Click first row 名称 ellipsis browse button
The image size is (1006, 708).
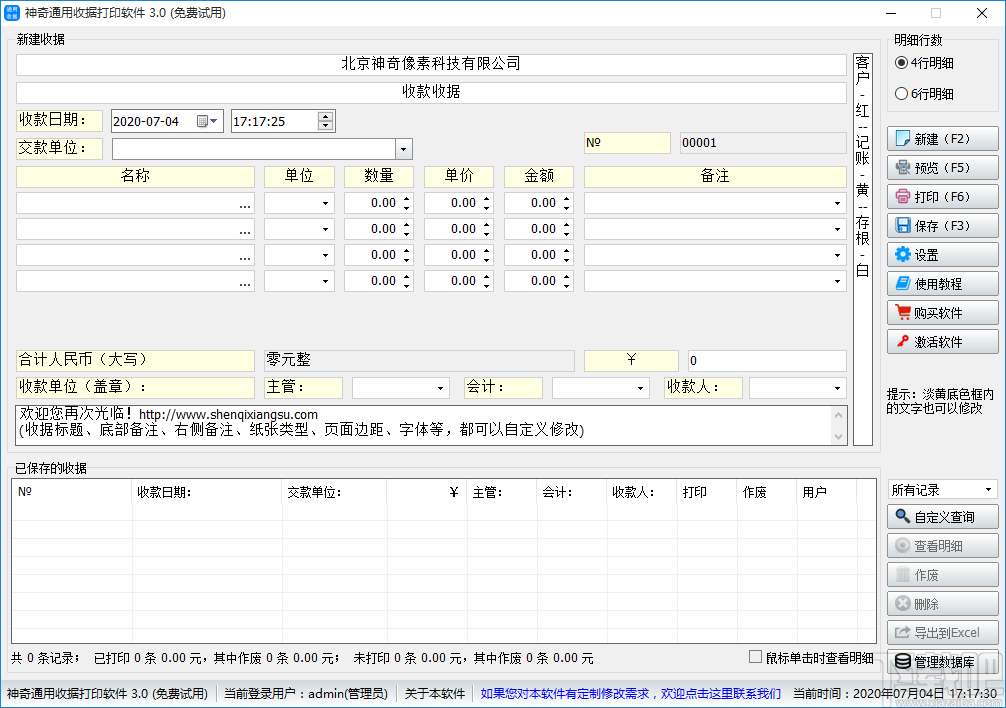click(x=244, y=205)
